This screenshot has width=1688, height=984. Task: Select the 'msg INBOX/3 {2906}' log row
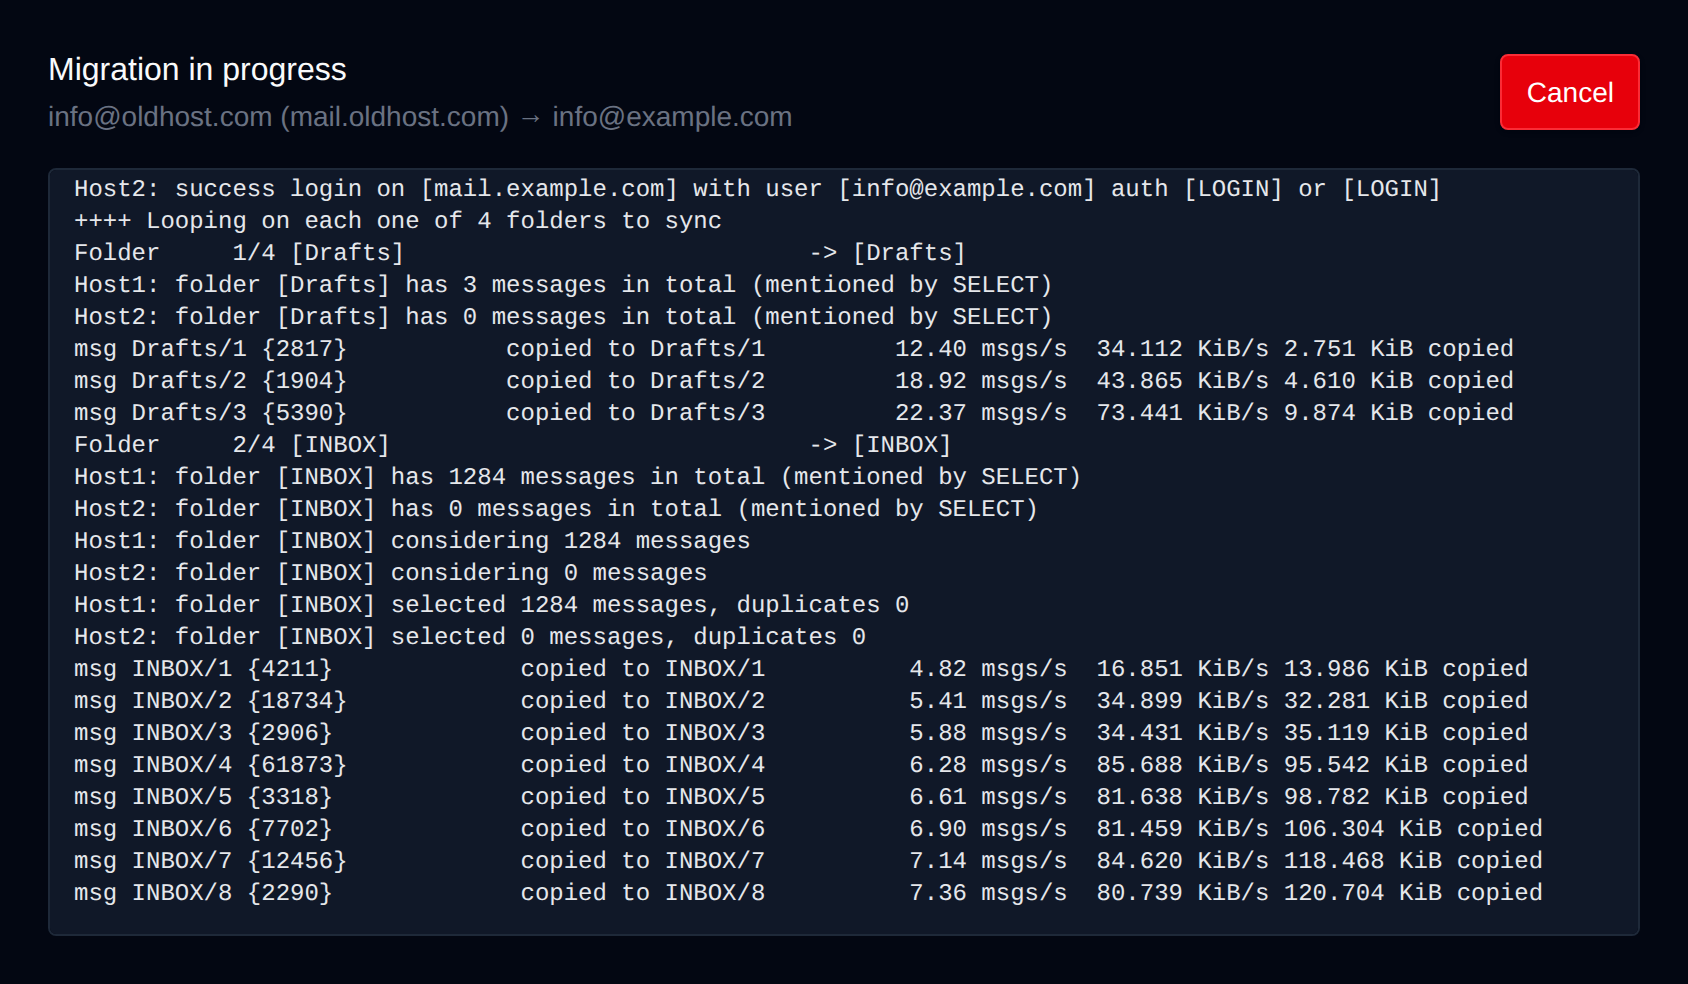click(x=801, y=733)
